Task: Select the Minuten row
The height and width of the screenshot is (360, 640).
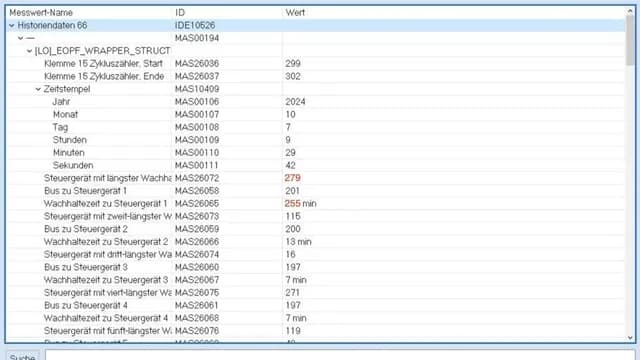Action: pyautogui.click(x=316, y=153)
